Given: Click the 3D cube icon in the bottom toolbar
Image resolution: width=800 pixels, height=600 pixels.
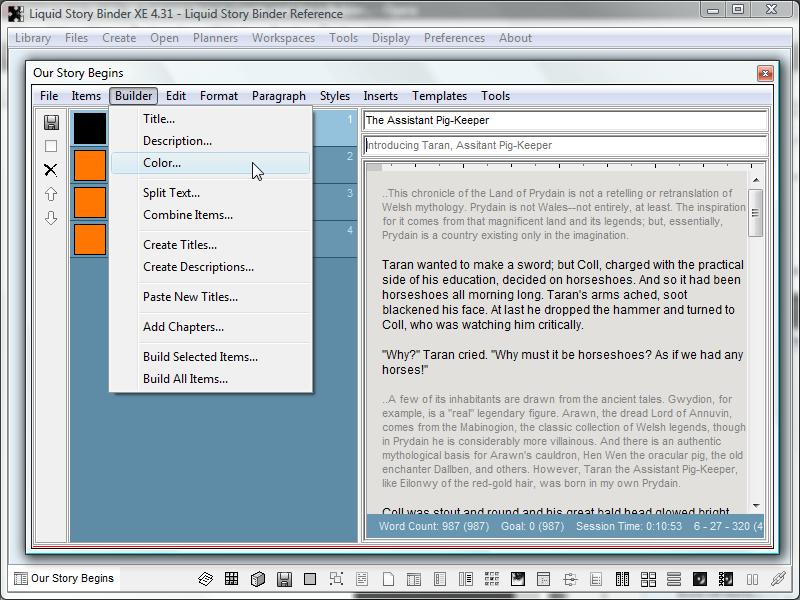Looking at the screenshot, I should [257, 579].
